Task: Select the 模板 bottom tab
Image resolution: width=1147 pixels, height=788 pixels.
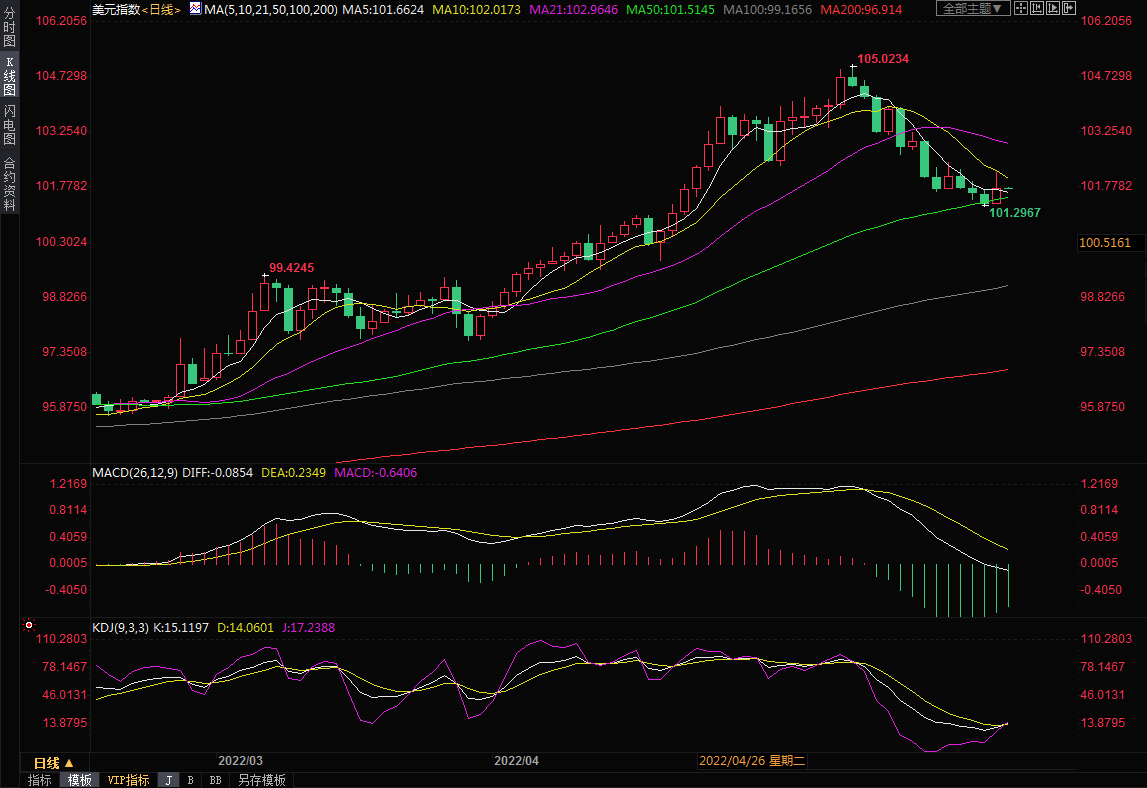Action: (79, 780)
